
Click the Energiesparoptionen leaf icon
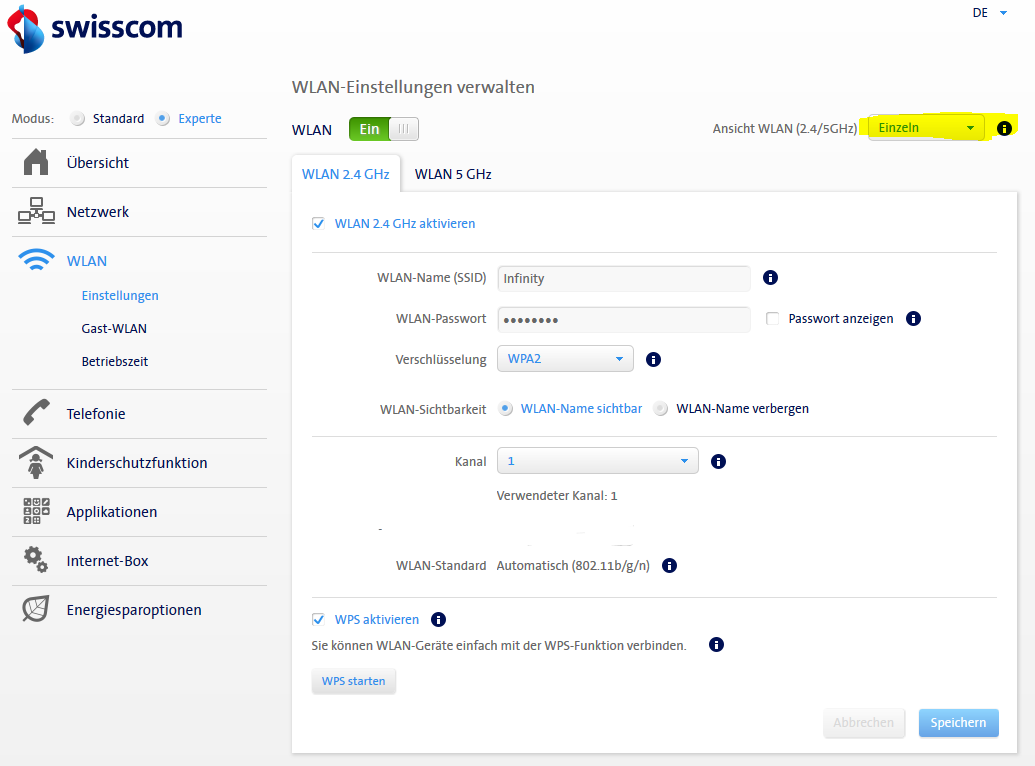(34, 609)
